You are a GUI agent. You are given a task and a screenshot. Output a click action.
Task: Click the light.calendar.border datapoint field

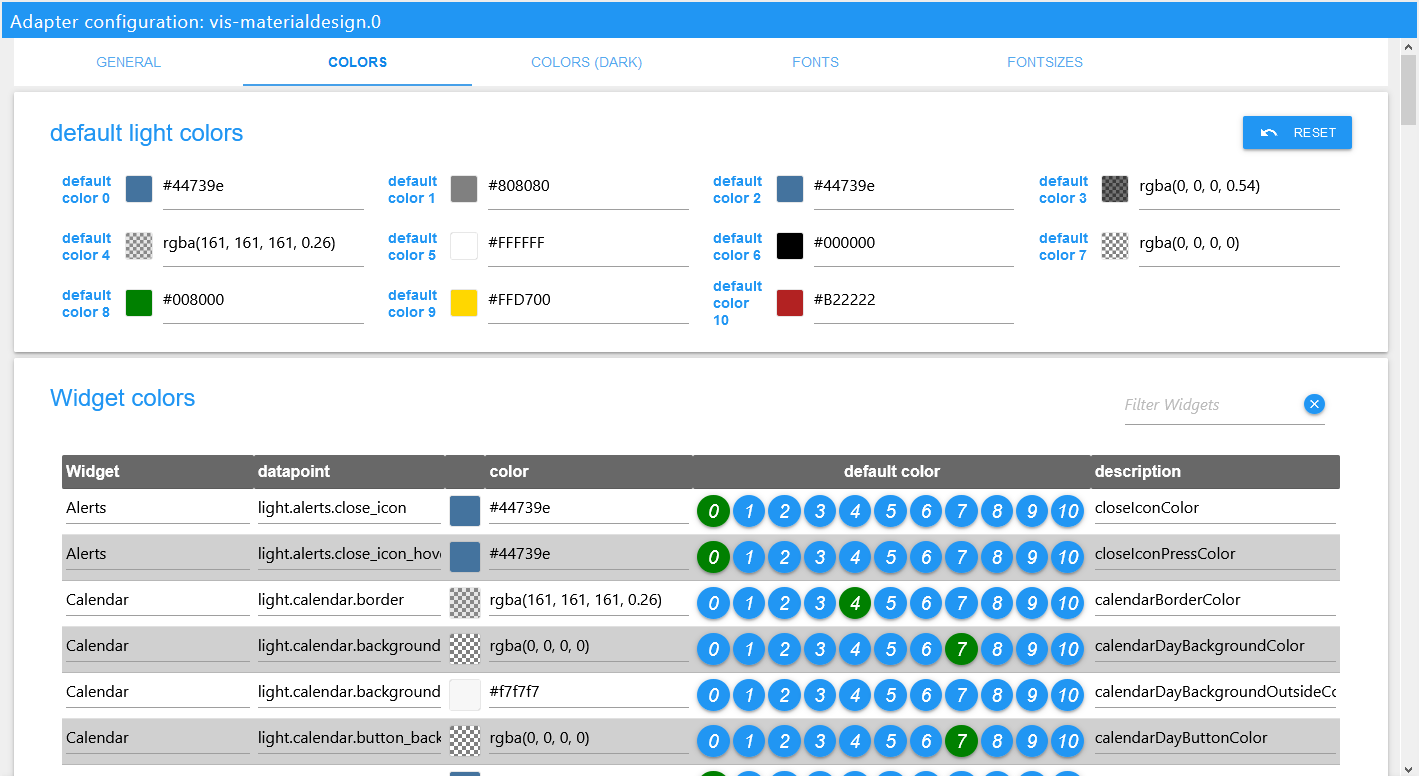349,600
